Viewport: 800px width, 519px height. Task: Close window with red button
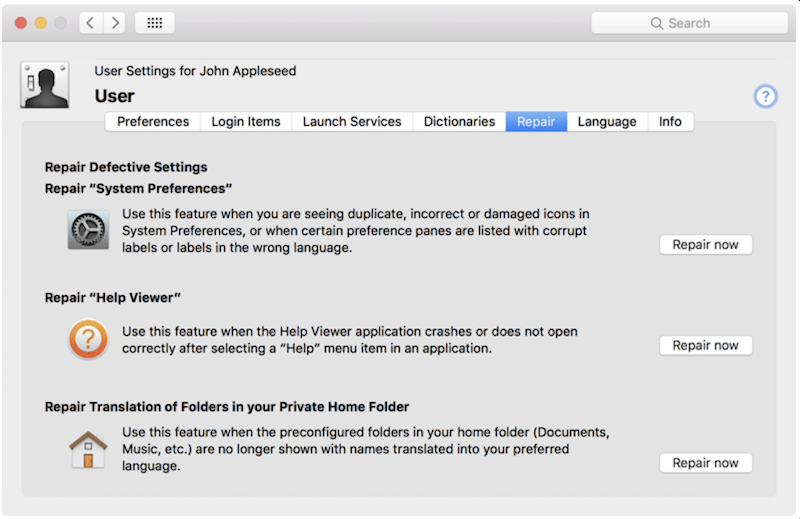pyautogui.click(x=21, y=23)
